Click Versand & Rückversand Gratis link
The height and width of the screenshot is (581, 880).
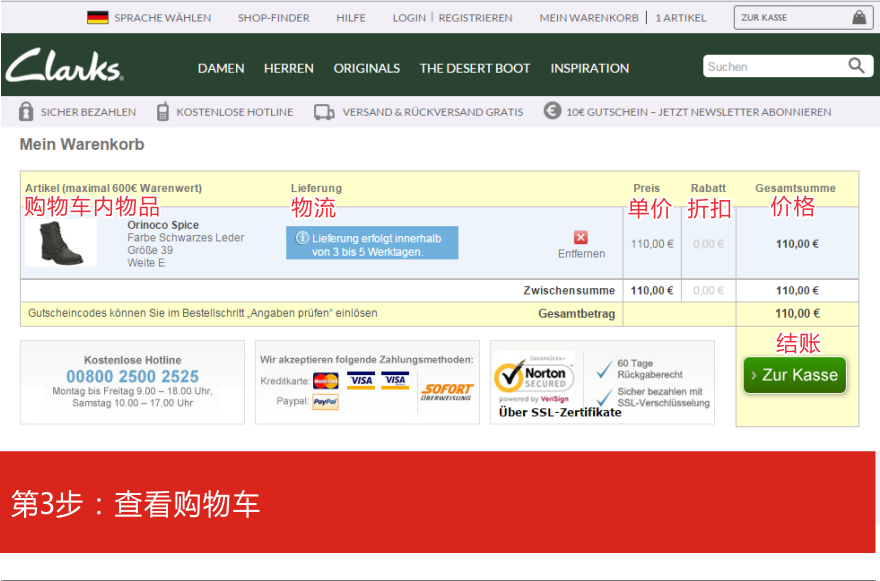[x=433, y=112]
